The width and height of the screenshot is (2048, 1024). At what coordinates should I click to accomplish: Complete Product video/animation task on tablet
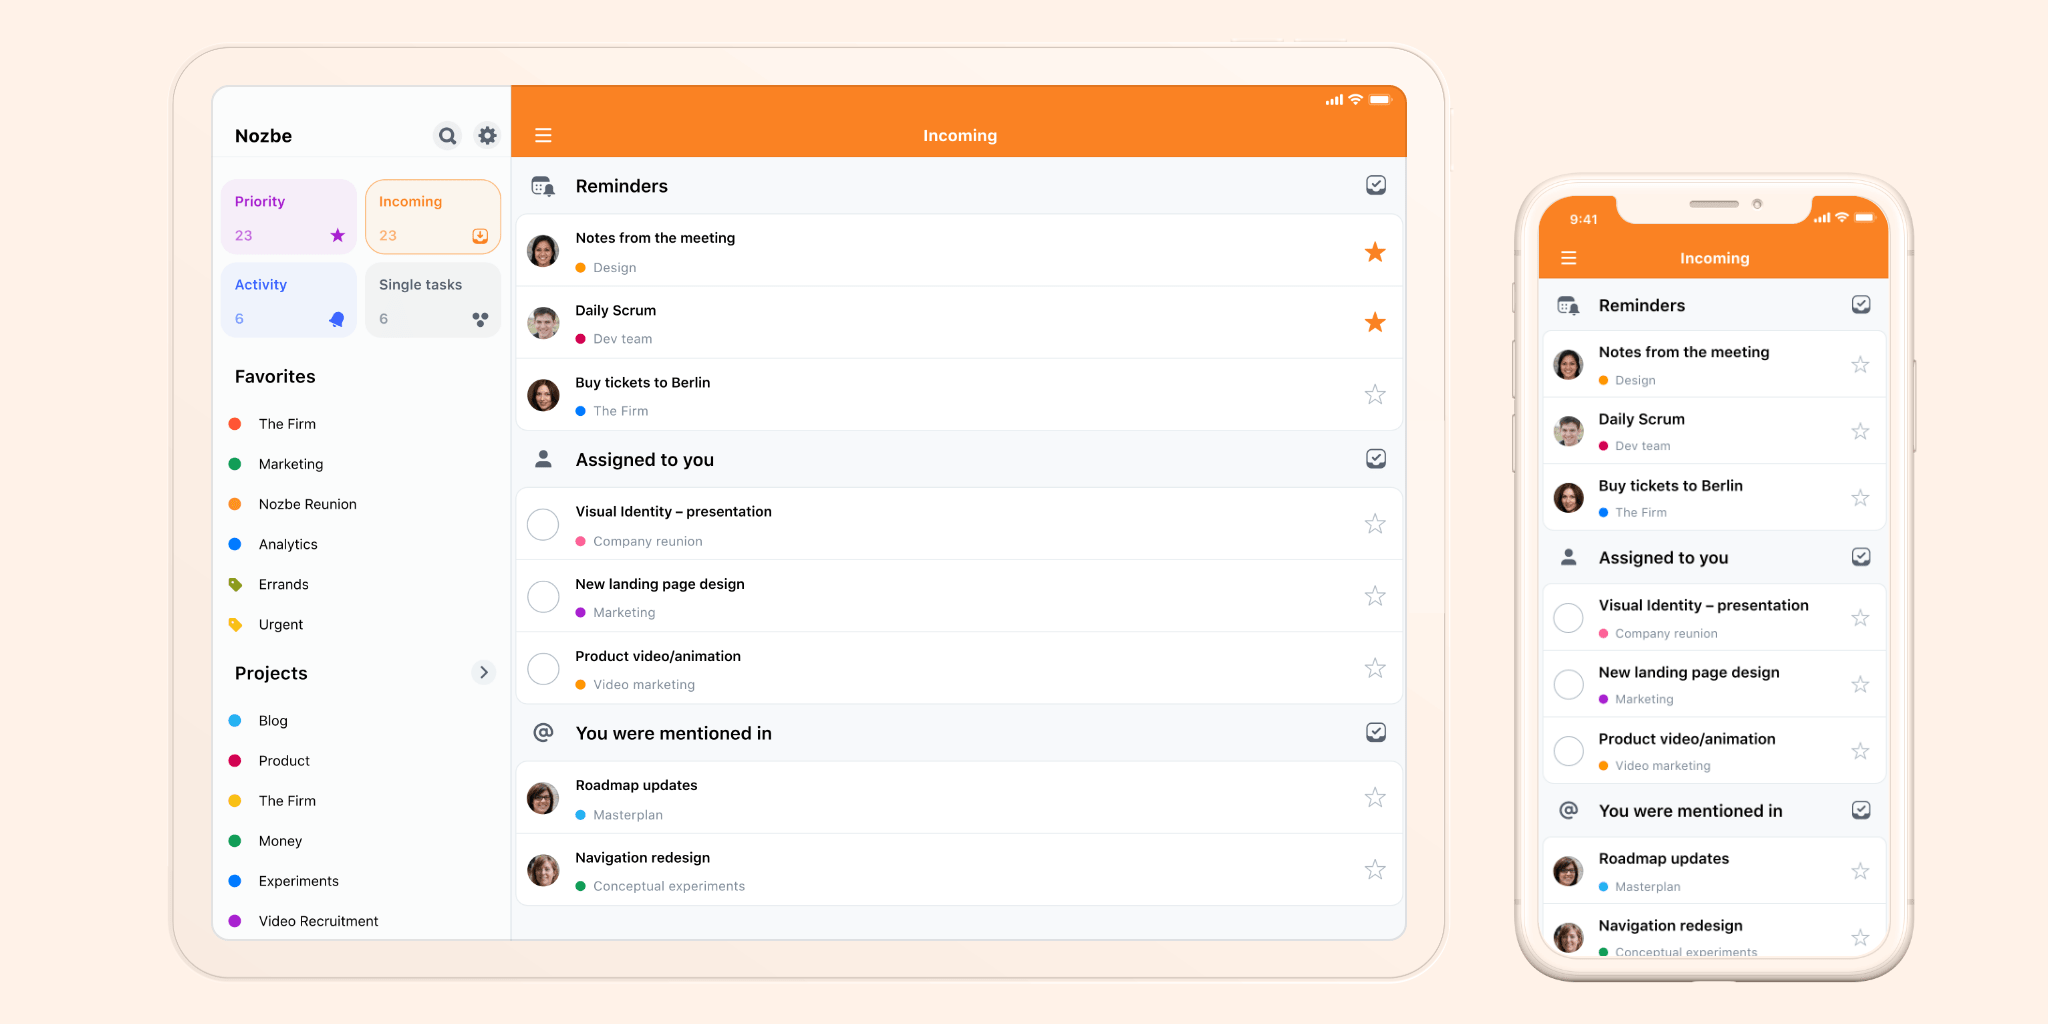543,668
